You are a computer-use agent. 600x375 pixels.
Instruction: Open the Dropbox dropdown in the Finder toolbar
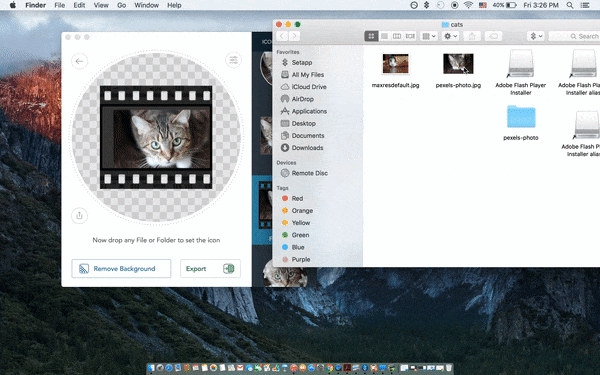point(536,36)
